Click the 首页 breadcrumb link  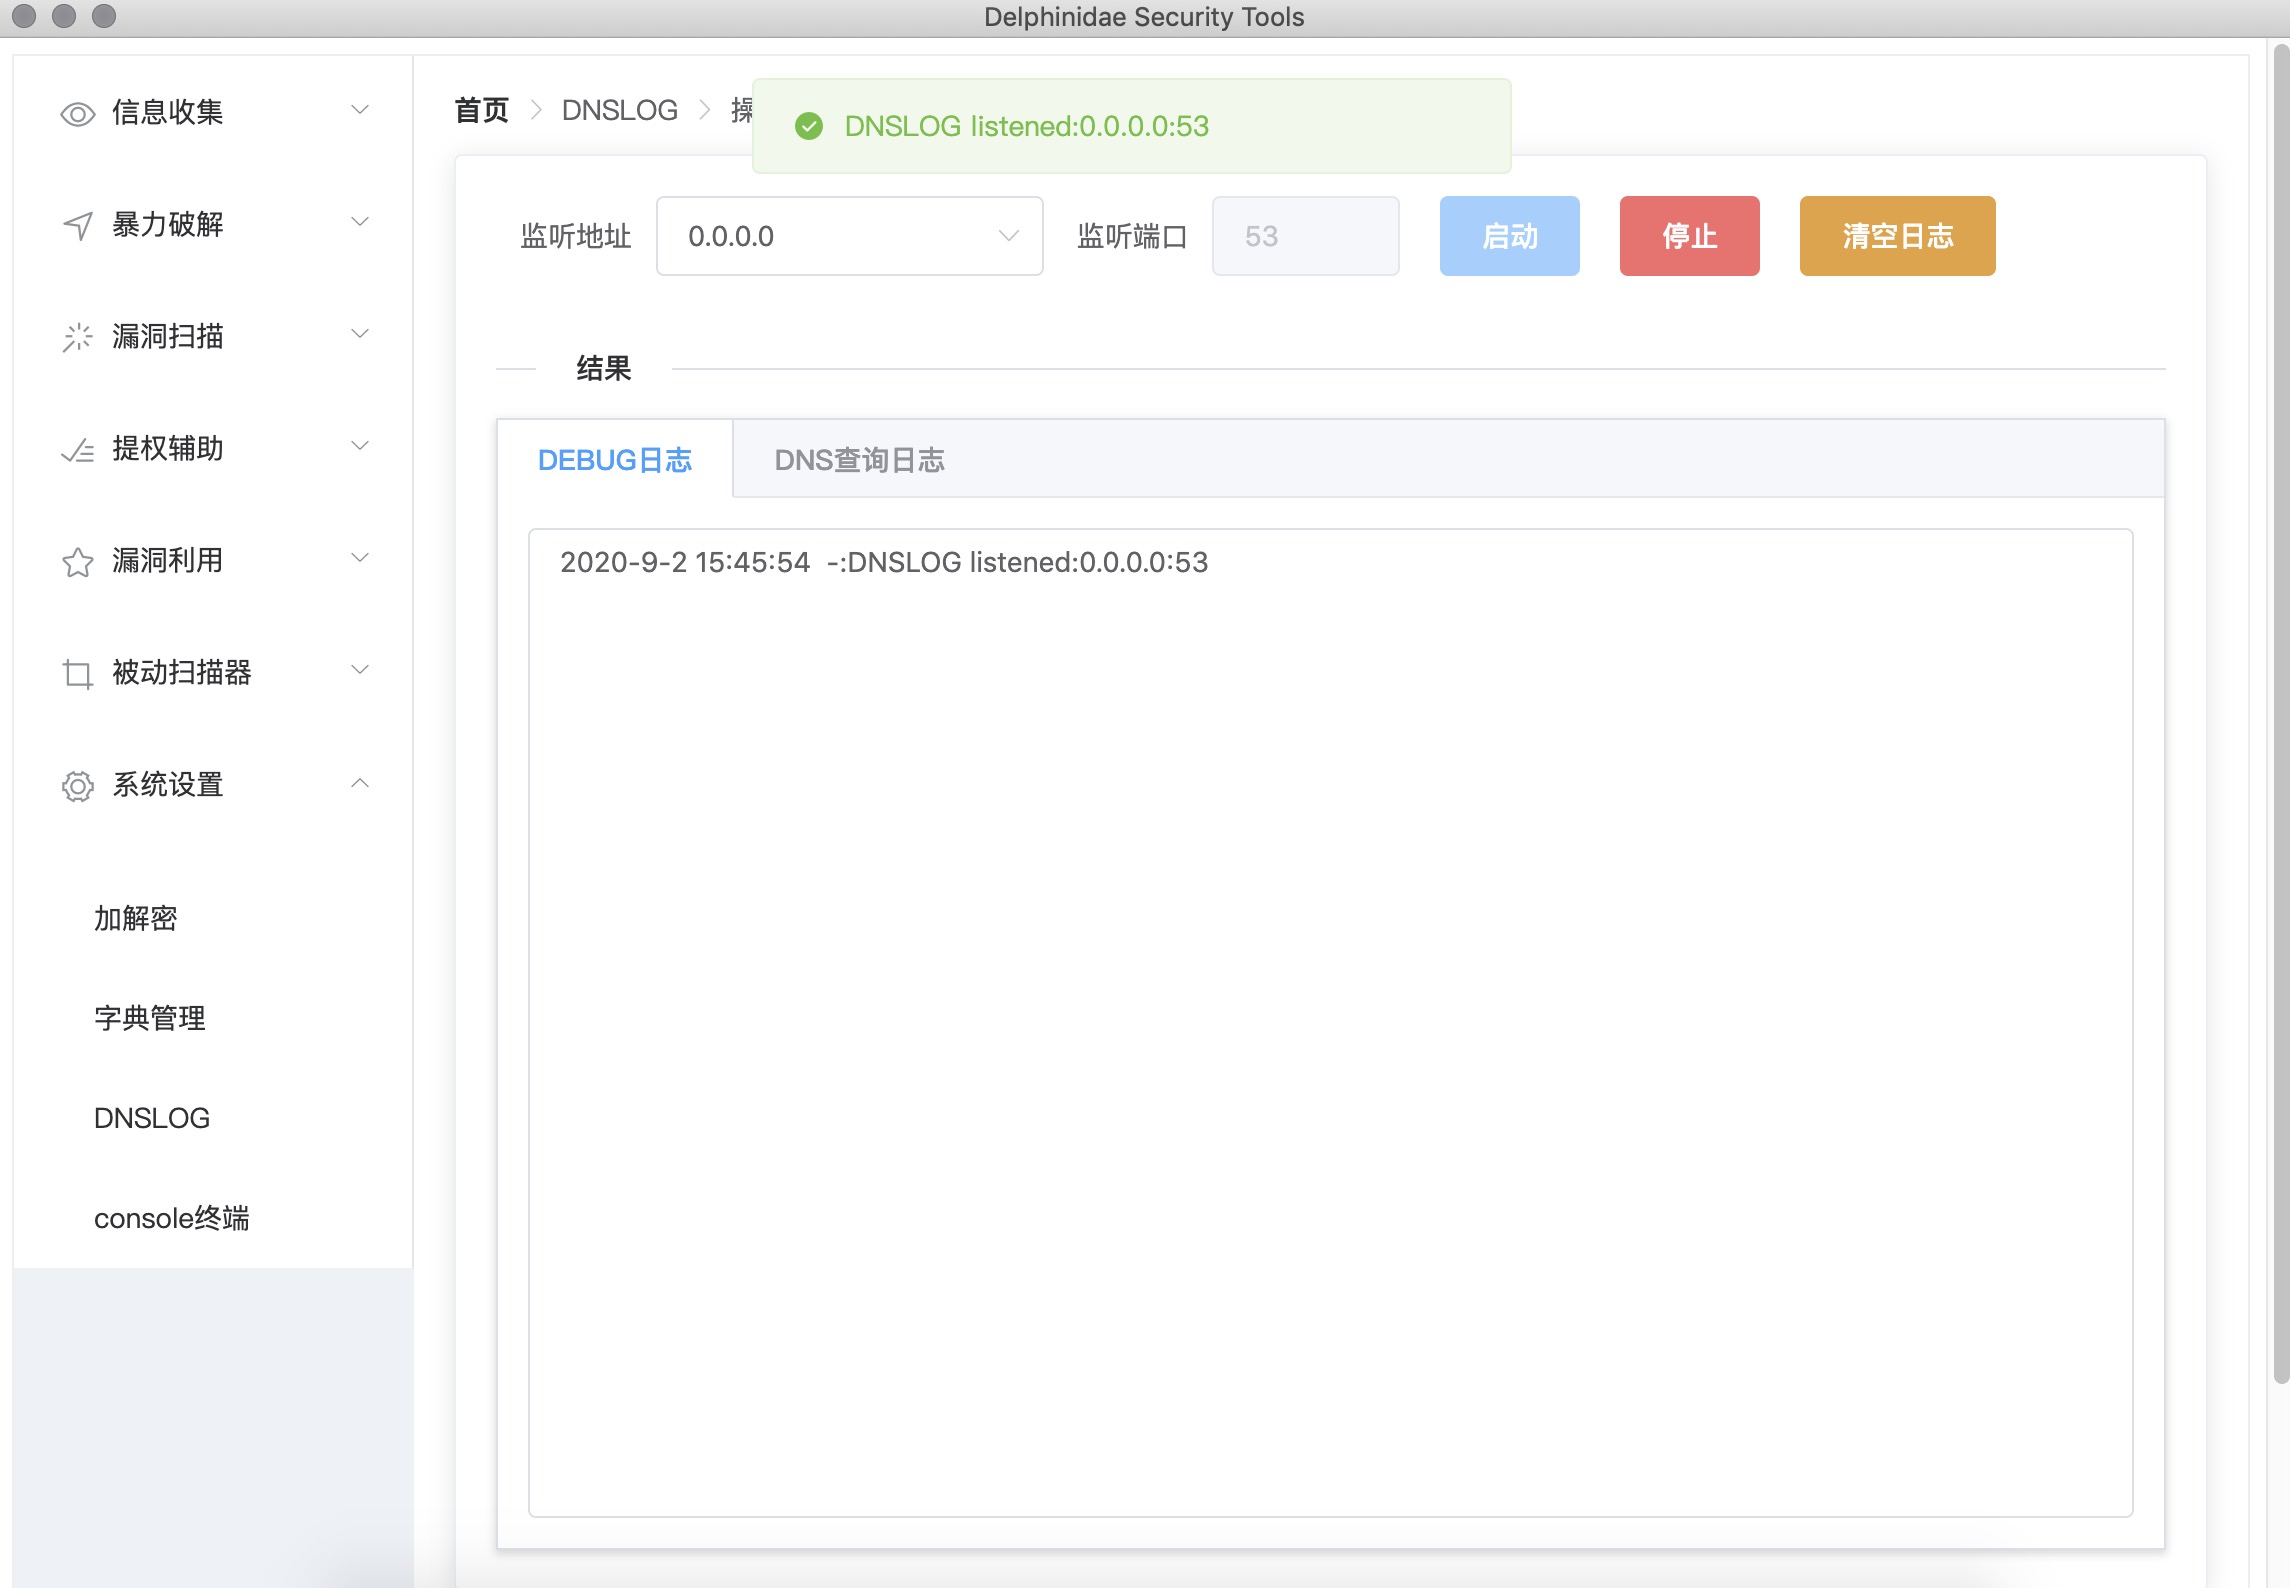(x=481, y=110)
